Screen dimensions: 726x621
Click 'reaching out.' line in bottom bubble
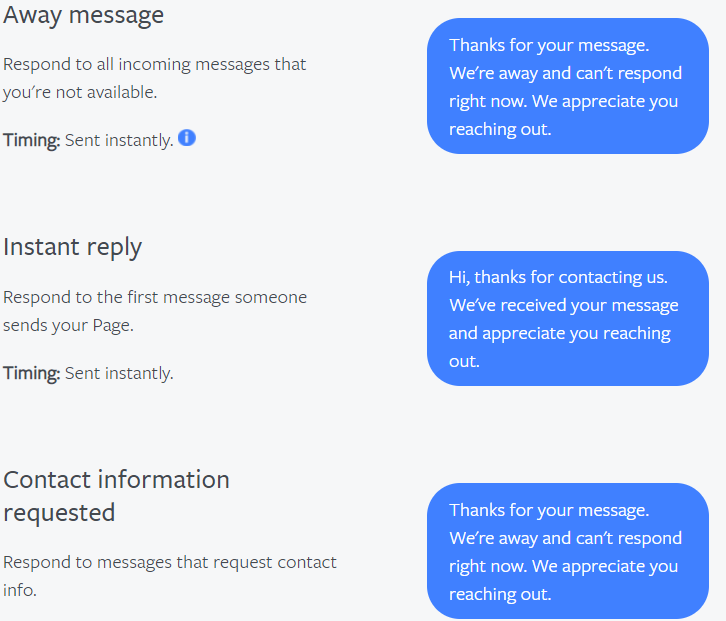pyautogui.click(x=500, y=594)
